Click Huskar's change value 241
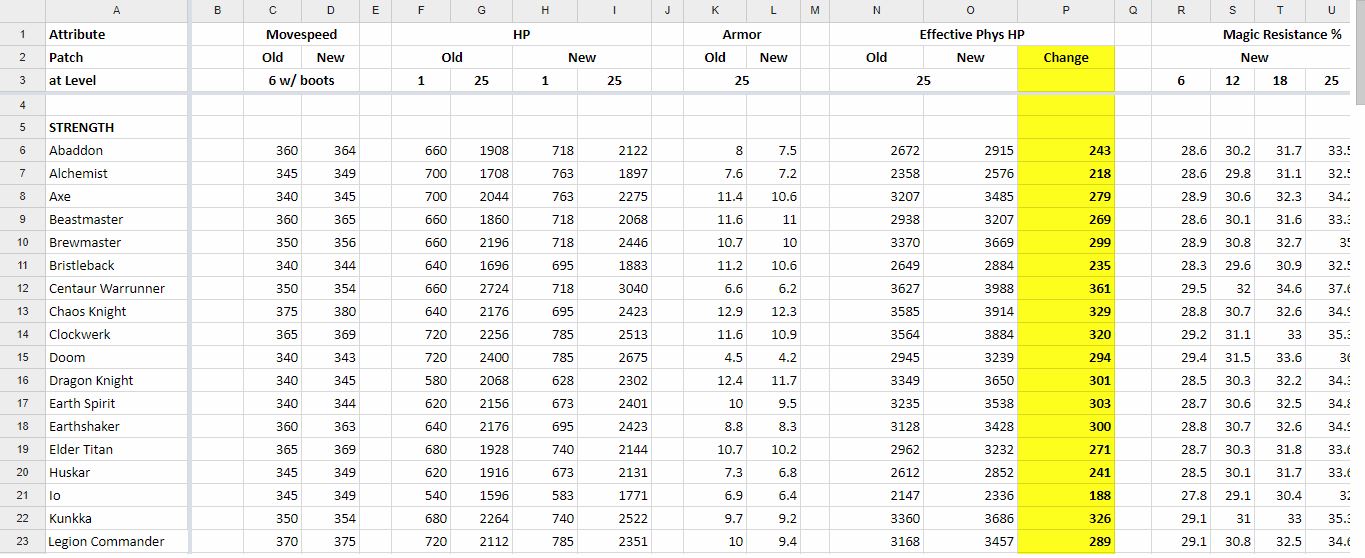The width and height of the screenshot is (1365, 558). 1066,473
